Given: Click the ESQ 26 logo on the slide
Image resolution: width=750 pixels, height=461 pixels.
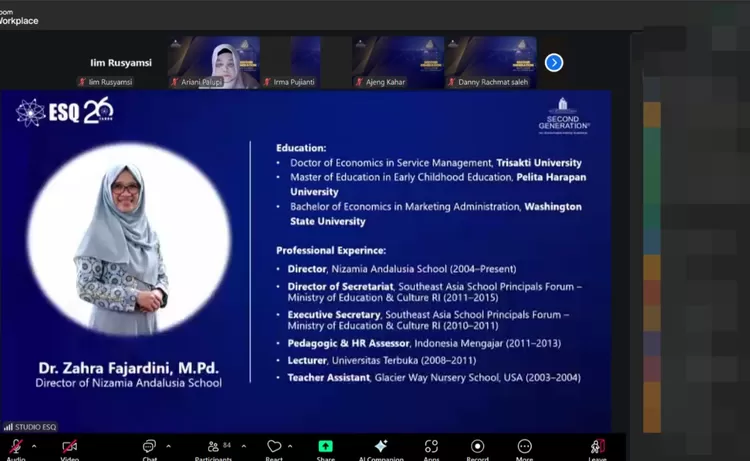Looking at the screenshot, I should (x=64, y=112).
